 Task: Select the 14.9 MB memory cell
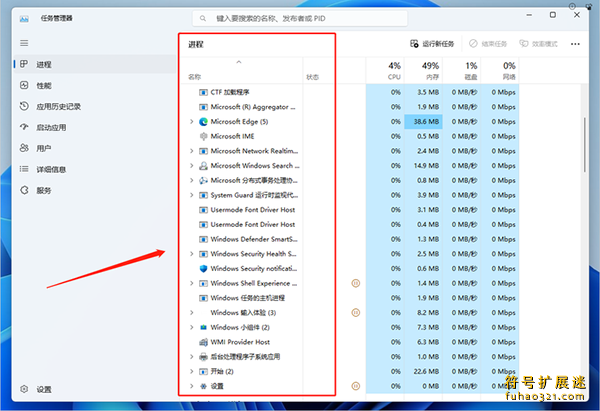[423, 166]
